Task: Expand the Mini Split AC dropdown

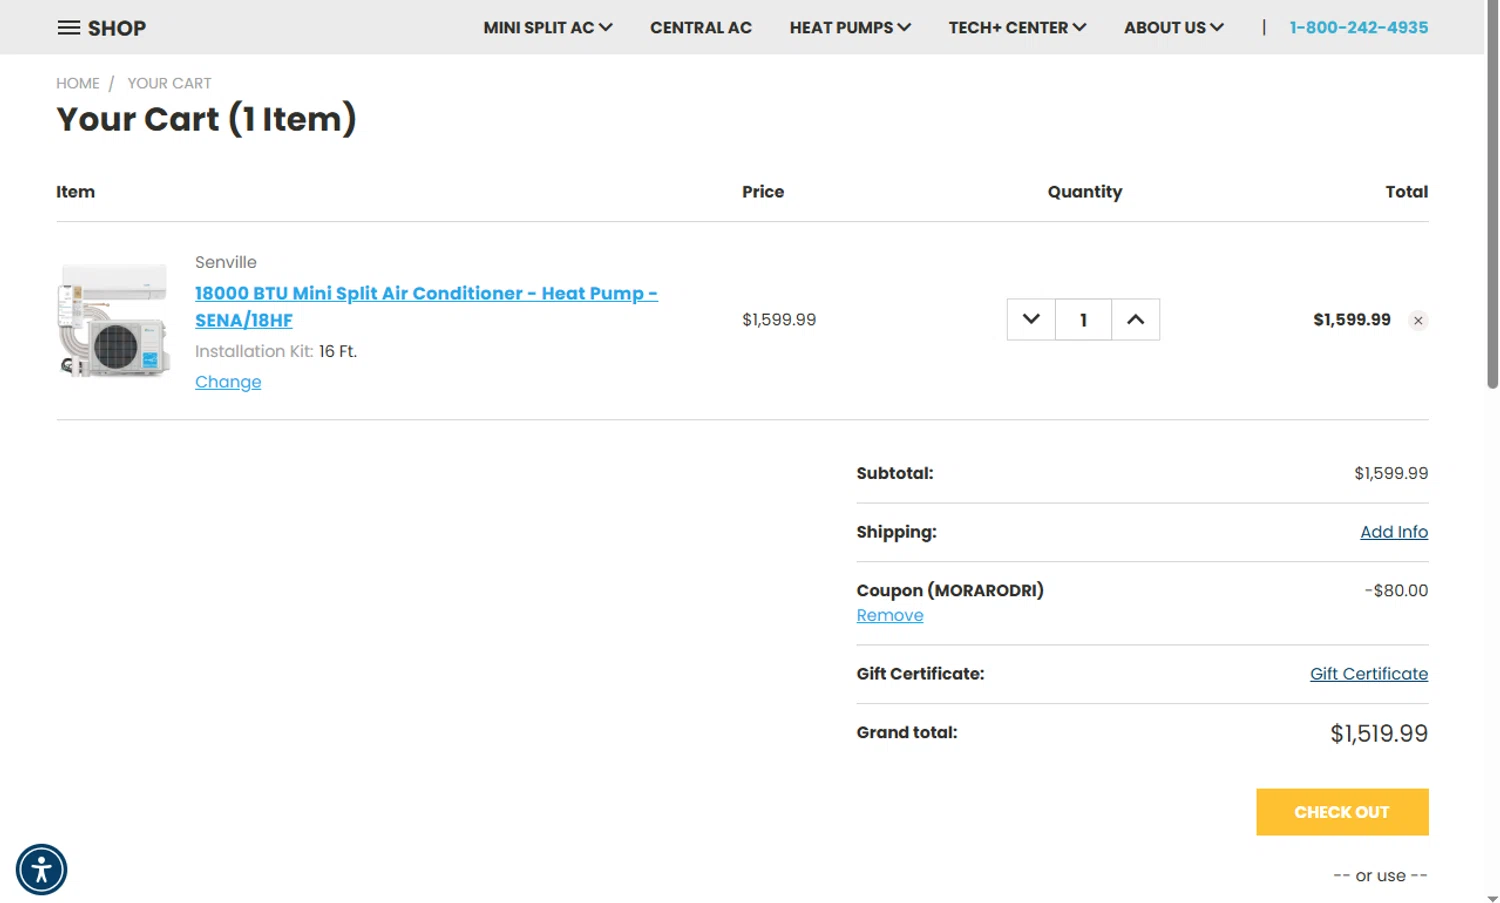Action: click(547, 28)
